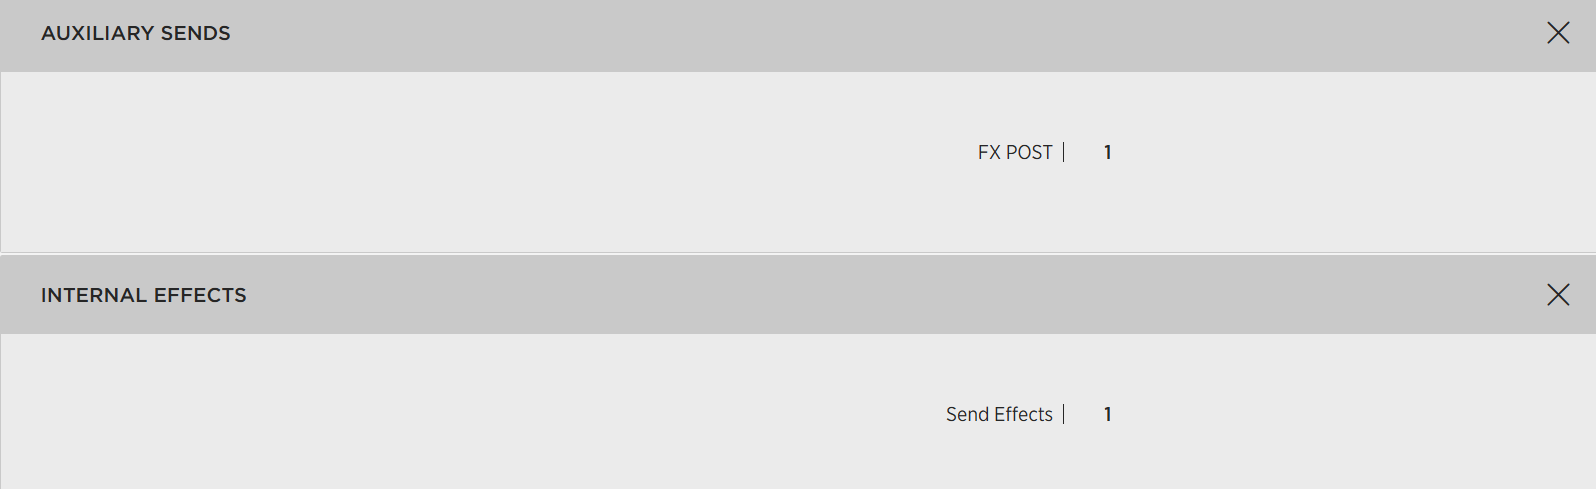Click the word EFFECTS in the lower header
The image size is (1596, 489).
[200, 295]
